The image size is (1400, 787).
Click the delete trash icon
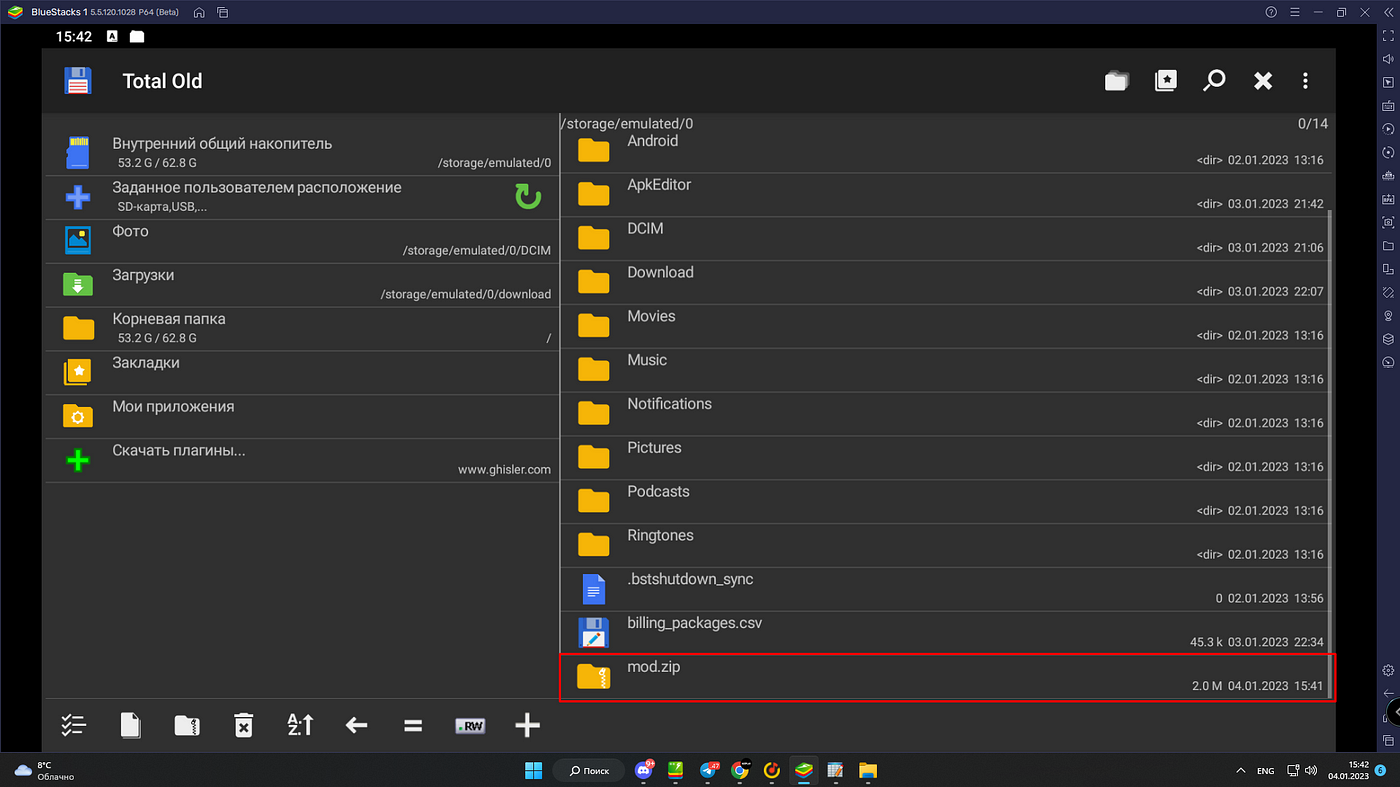tap(243, 726)
